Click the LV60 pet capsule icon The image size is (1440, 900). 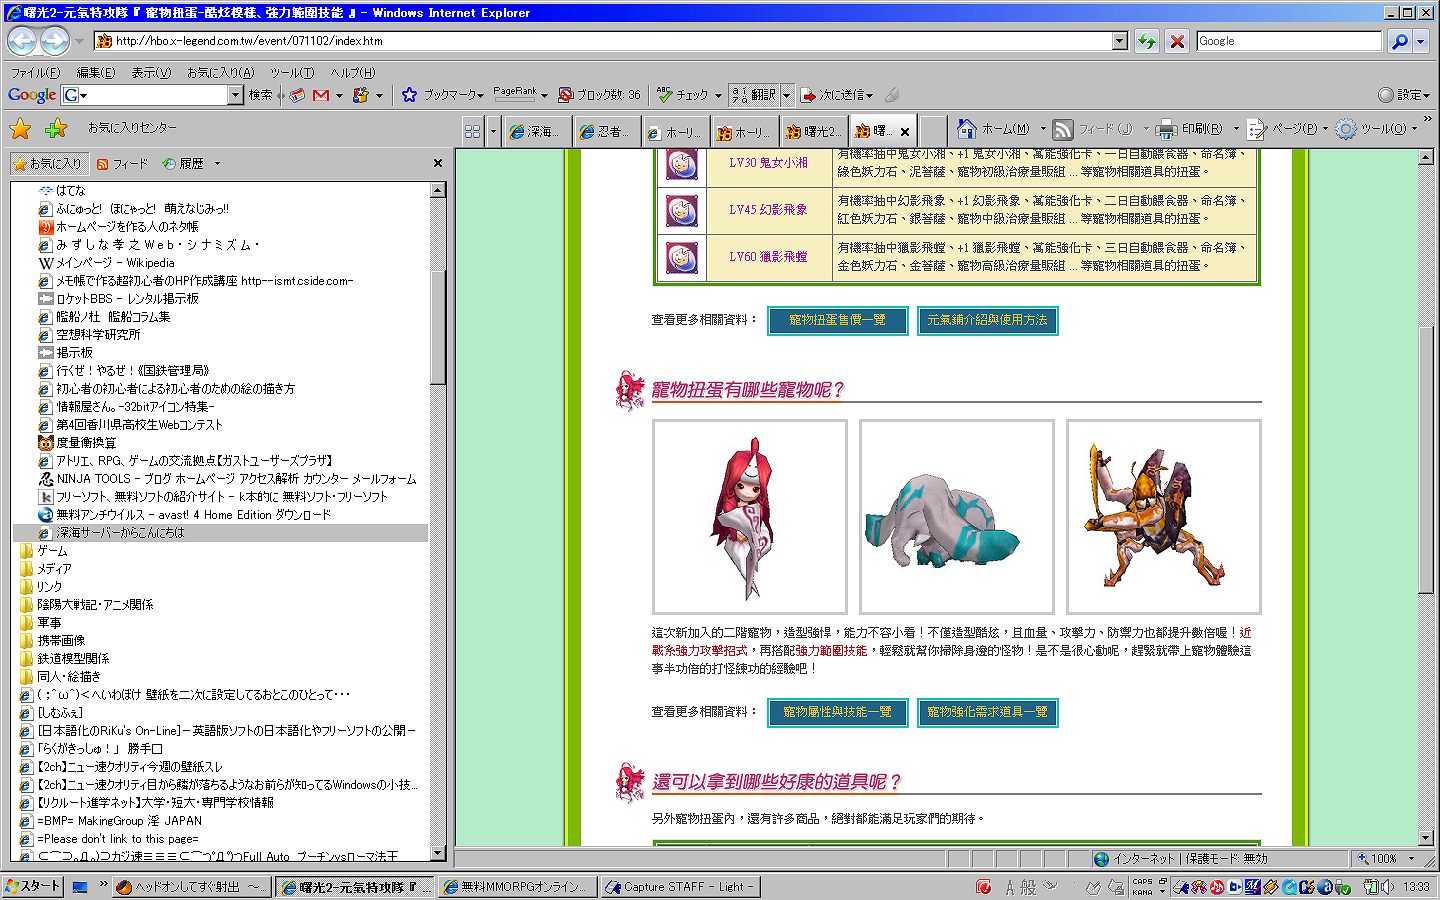[x=682, y=257]
